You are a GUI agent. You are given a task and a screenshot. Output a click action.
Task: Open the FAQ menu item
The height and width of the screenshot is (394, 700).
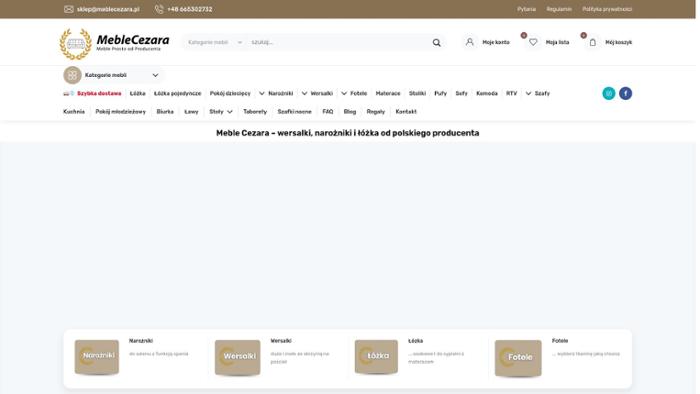pos(328,112)
